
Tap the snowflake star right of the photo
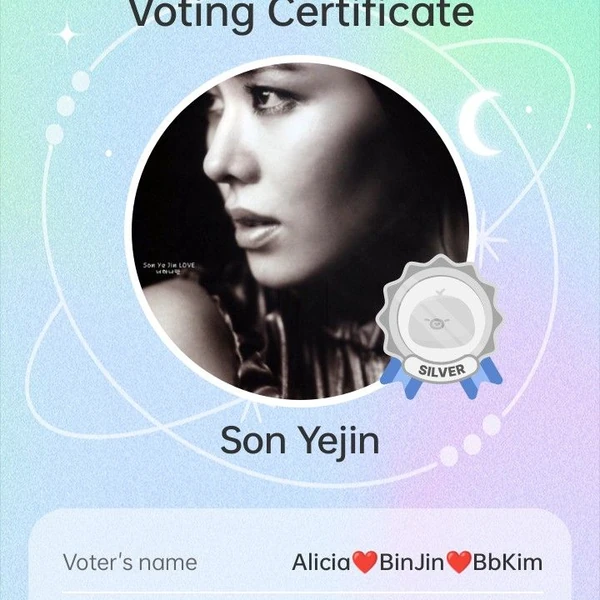[x=487, y=240]
